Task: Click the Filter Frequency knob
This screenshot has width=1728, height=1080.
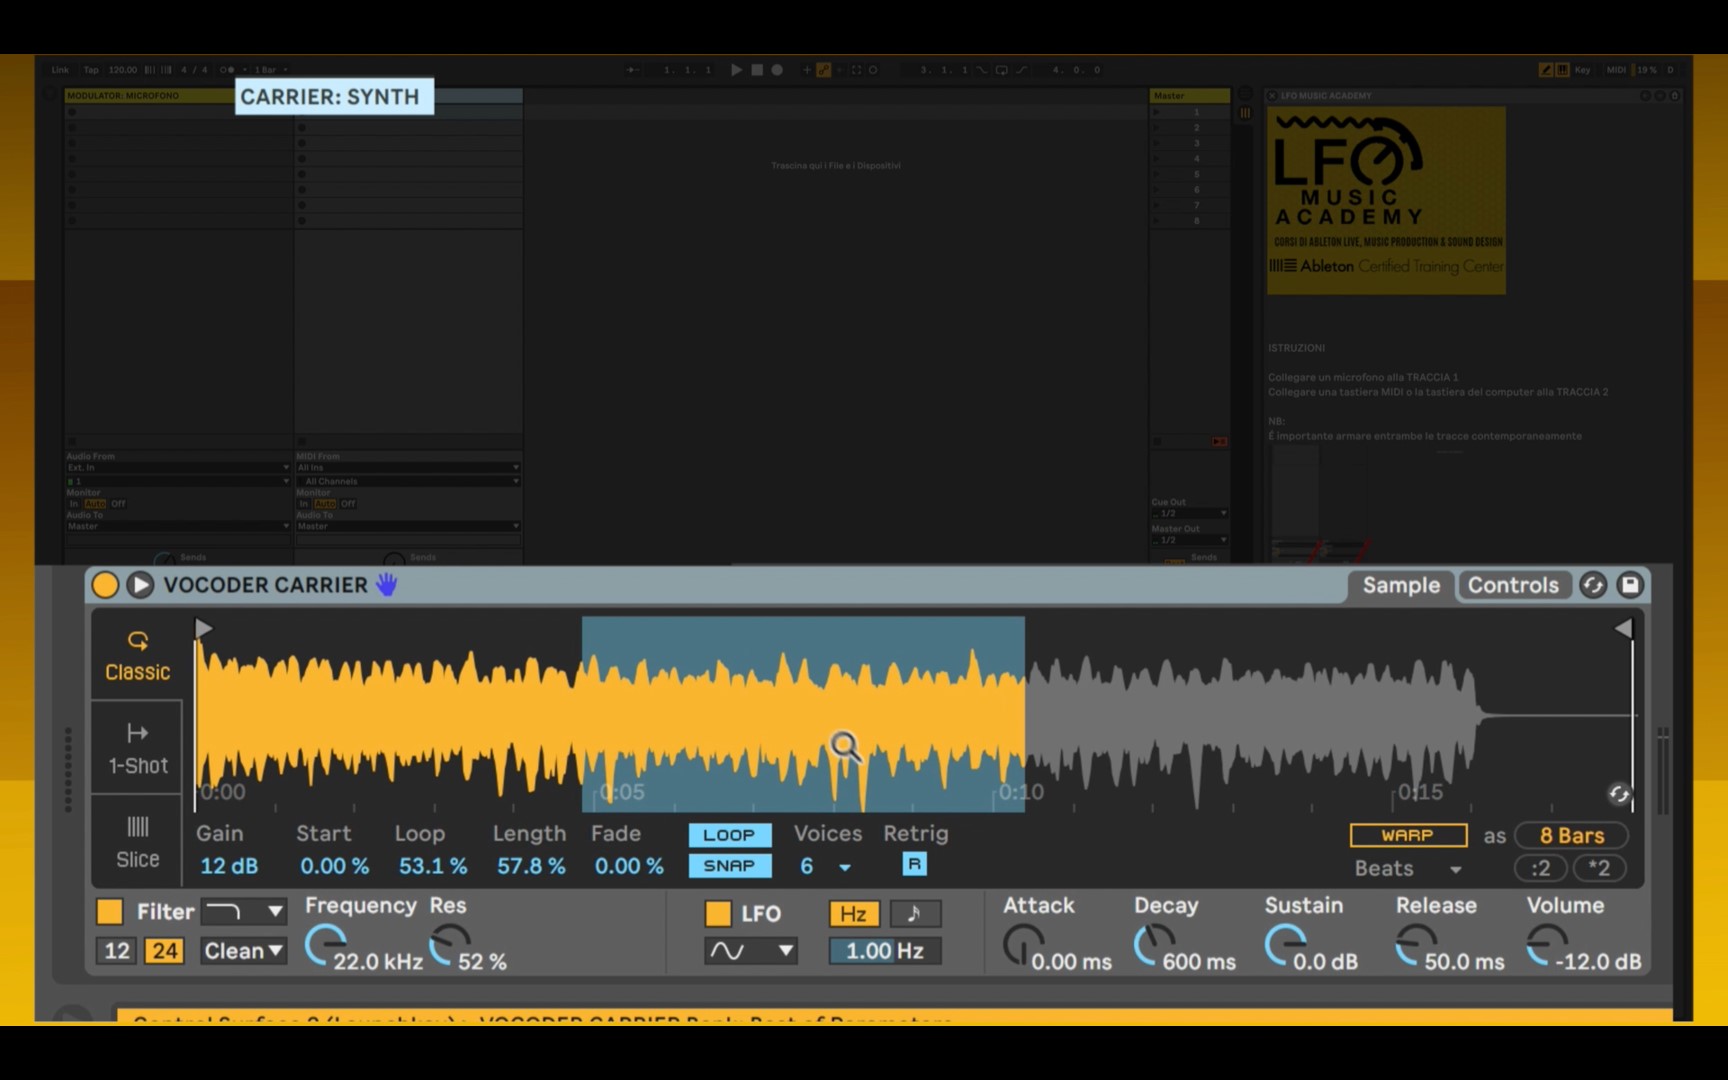Action: 324,945
